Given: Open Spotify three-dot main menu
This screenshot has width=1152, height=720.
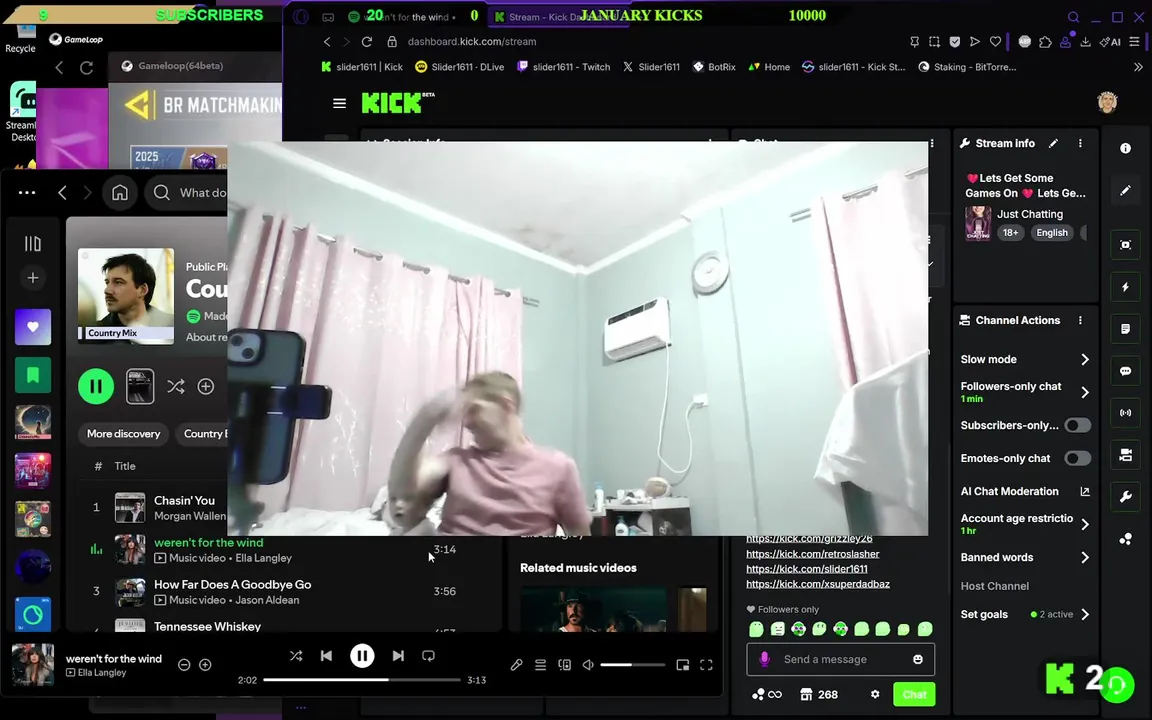Looking at the screenshot, I should [x=26, y=192].
